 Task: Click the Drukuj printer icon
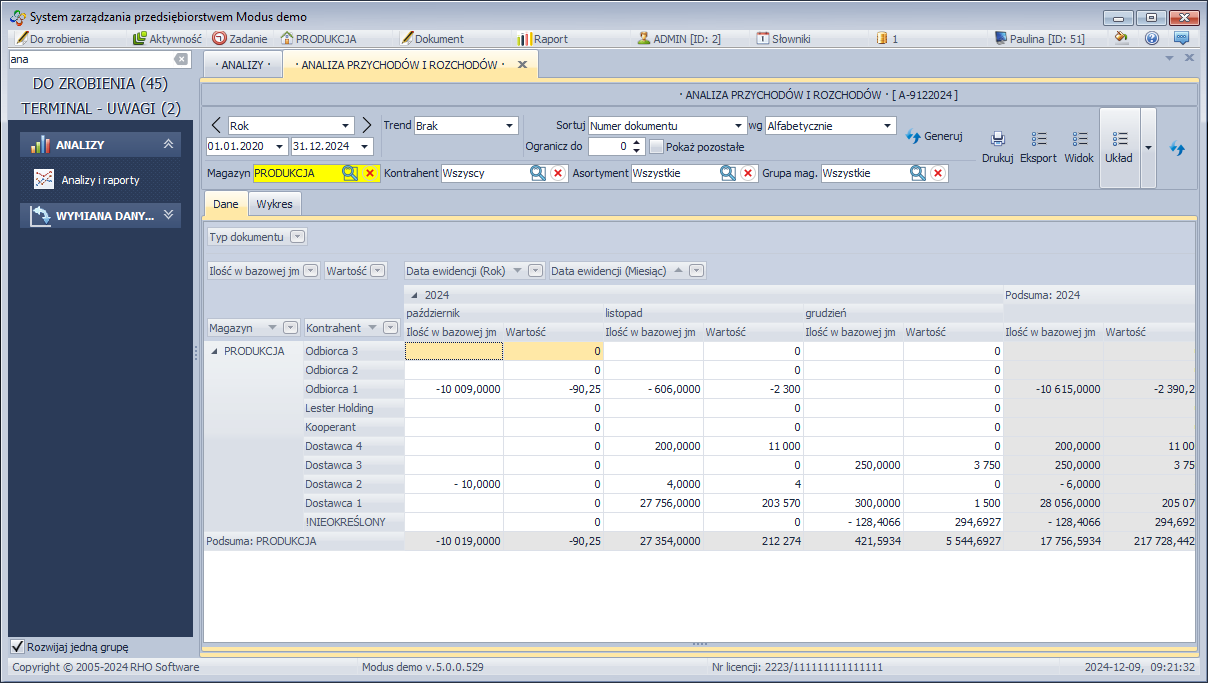point(997,140)
